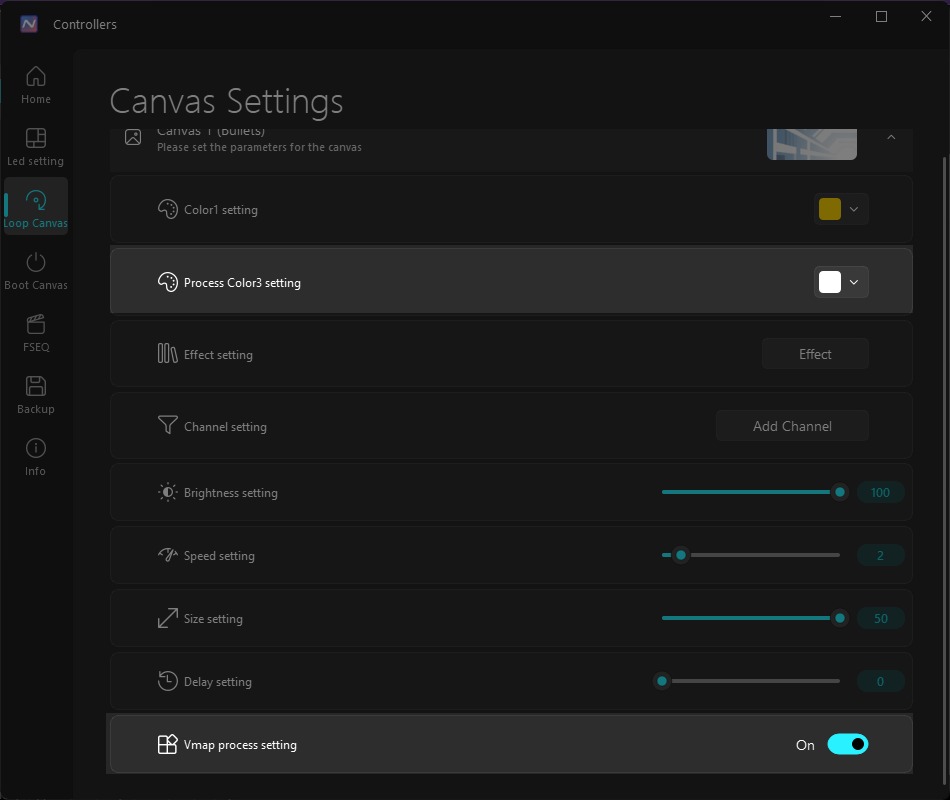Click the Vmap process setting grid icon
The image size is (950, 800).
pos(167,744)
